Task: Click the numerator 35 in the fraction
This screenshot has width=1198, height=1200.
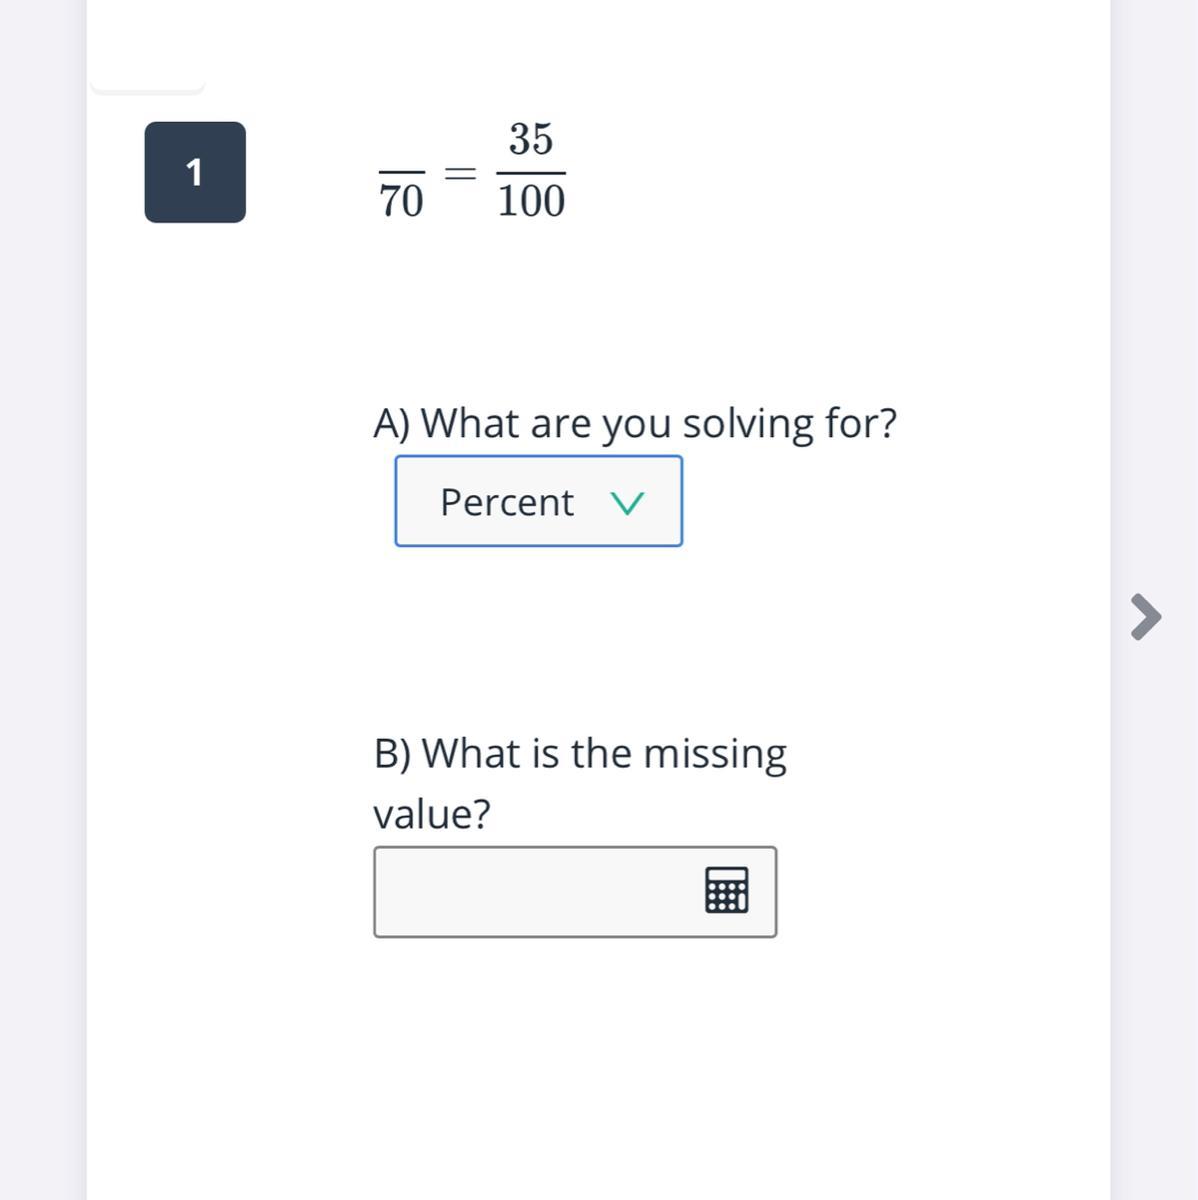Action: (x=531, y=140)
